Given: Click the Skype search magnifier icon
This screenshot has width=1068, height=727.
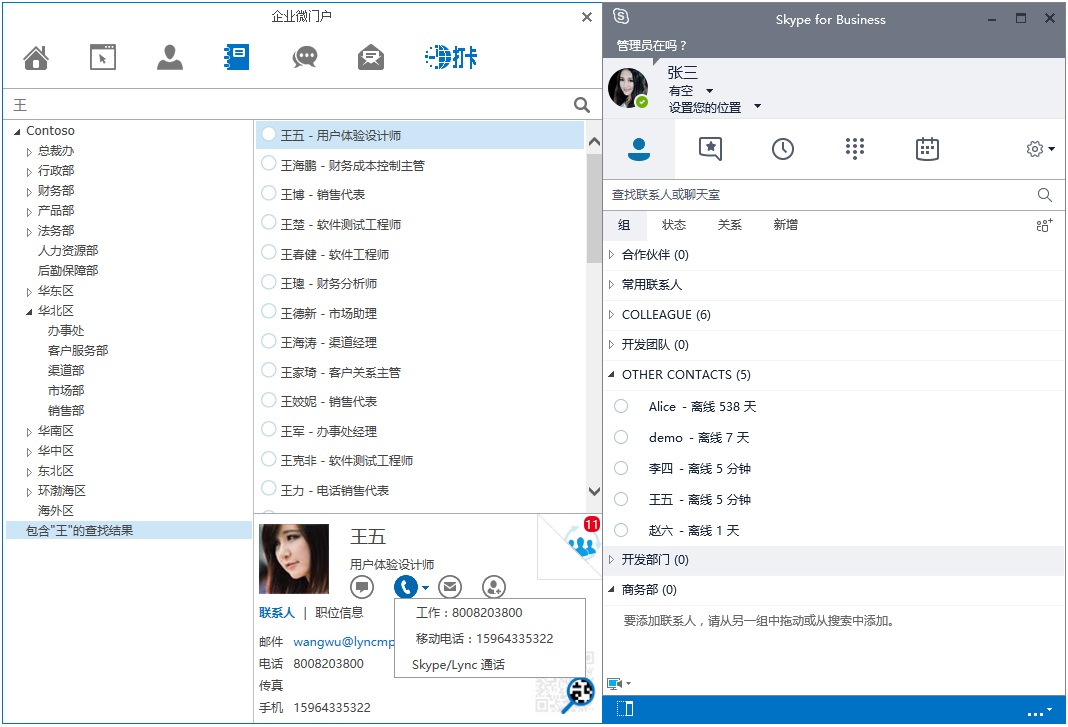Looking at the screenshot, I should (1045, 195).
